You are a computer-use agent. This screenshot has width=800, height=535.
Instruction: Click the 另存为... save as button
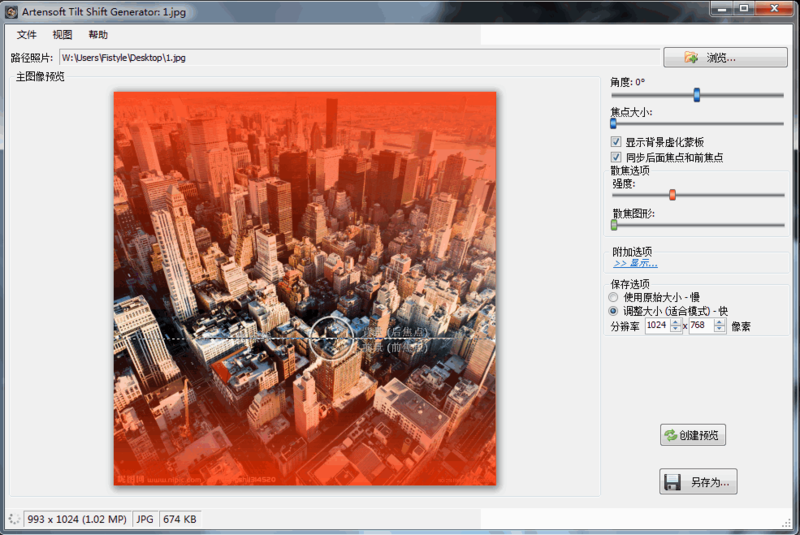[698, 481]
